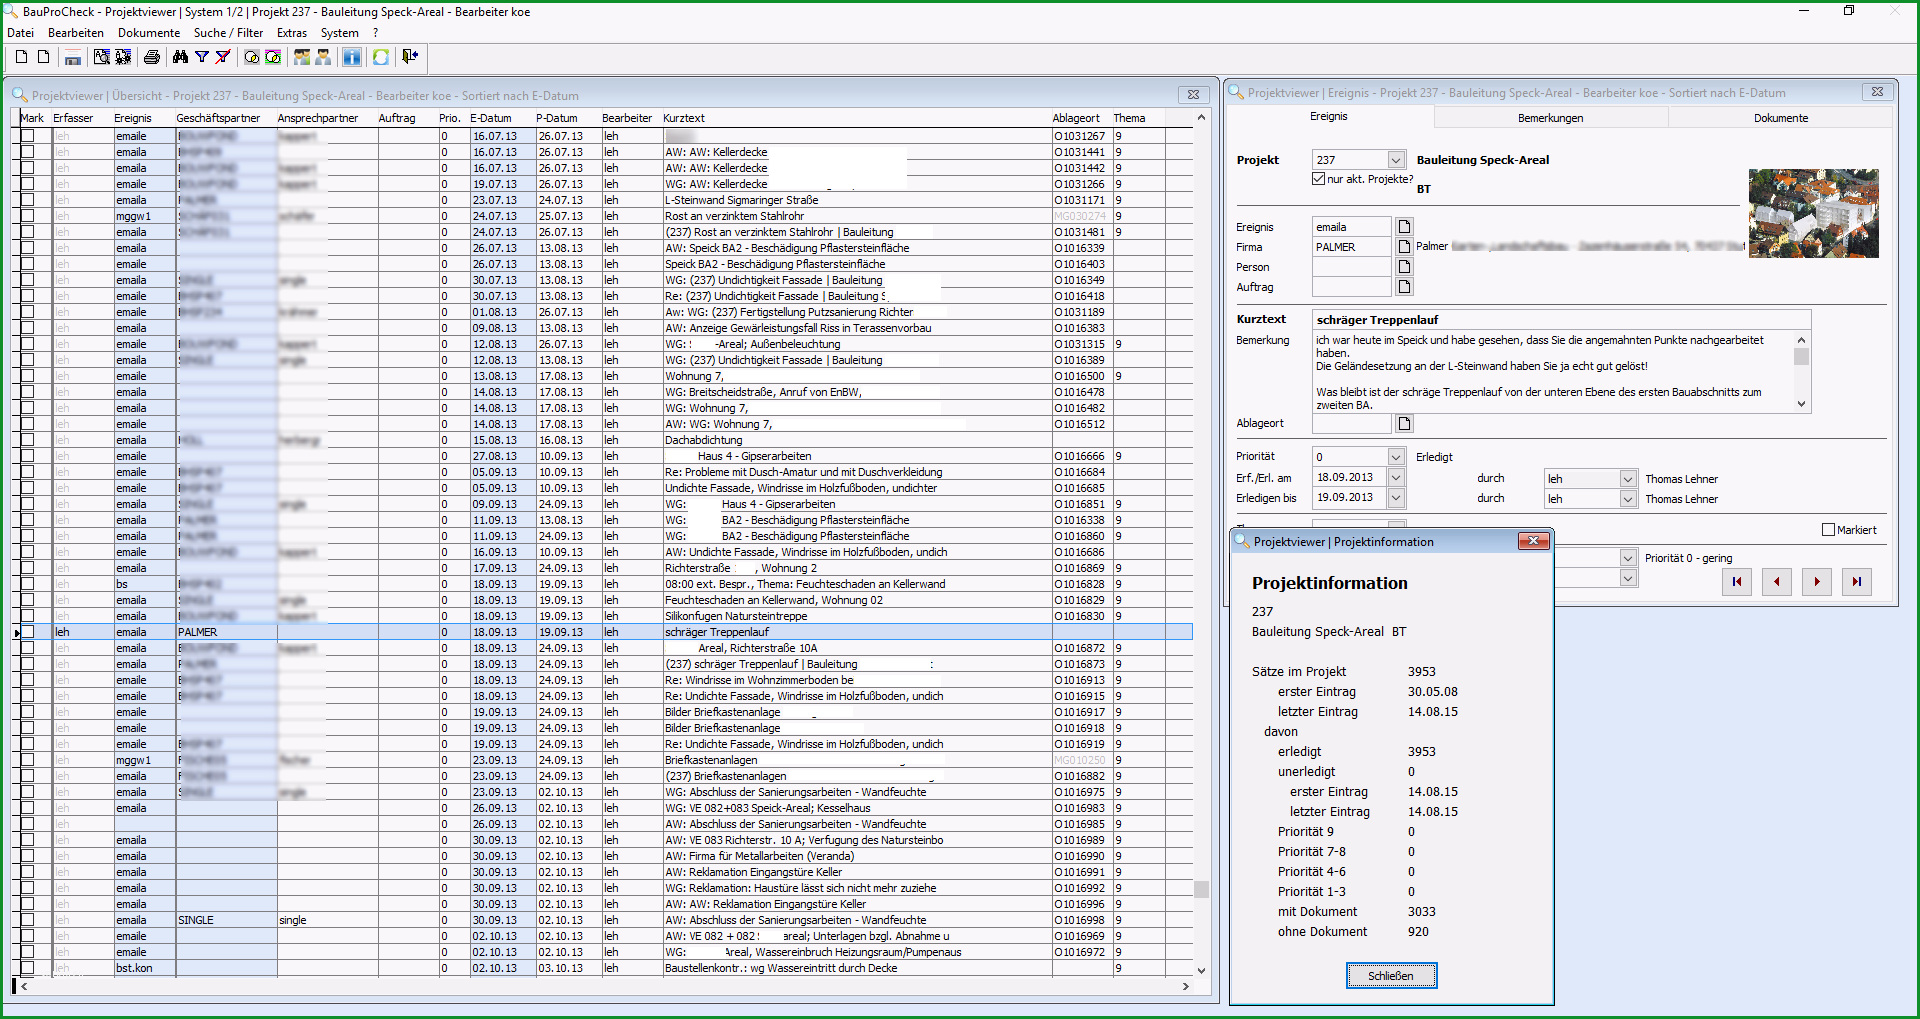1920x1019 pixels.
Task: Toggle 'nur akt. Projekte?' checkbox
Action: coord(1318,179)
